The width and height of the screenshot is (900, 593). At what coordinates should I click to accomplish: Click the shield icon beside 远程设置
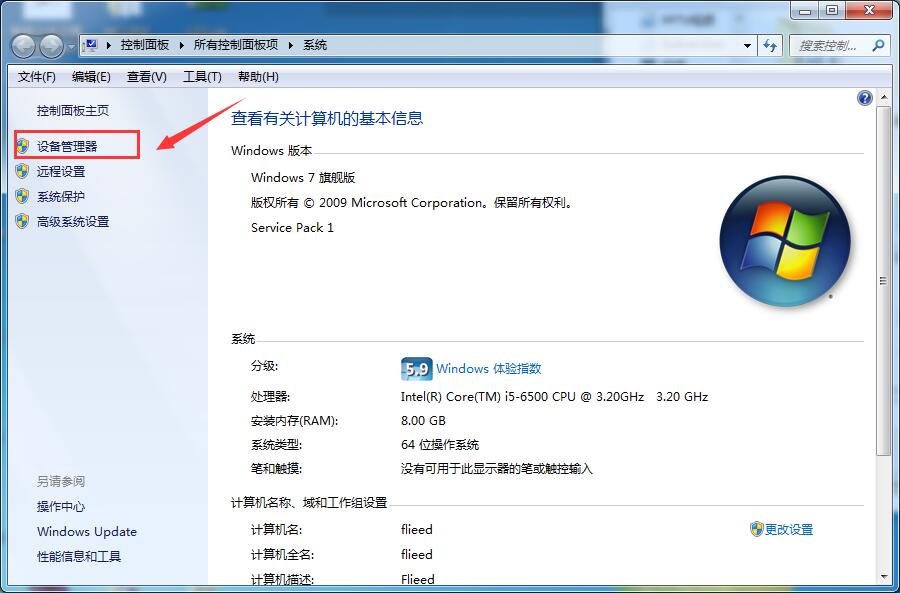coord(22,171)
